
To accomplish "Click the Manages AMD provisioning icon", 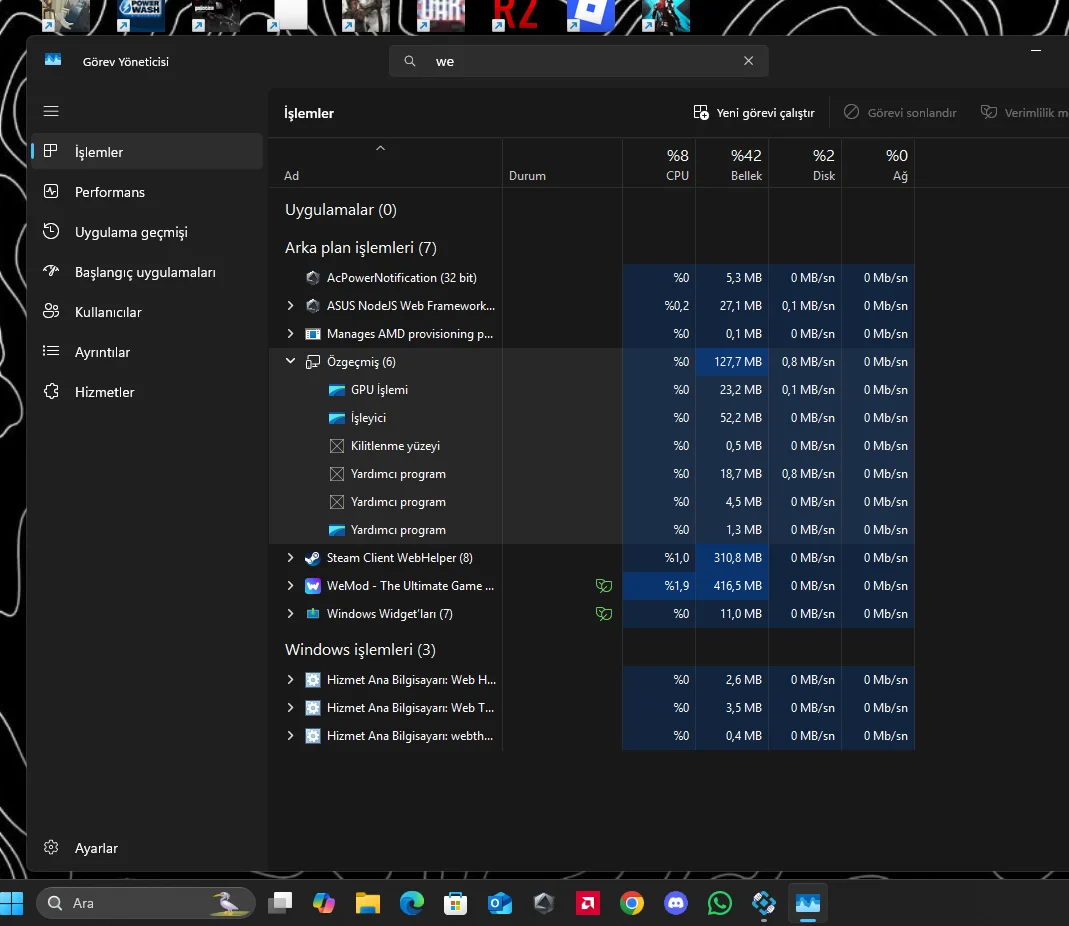I will point(313,333).
